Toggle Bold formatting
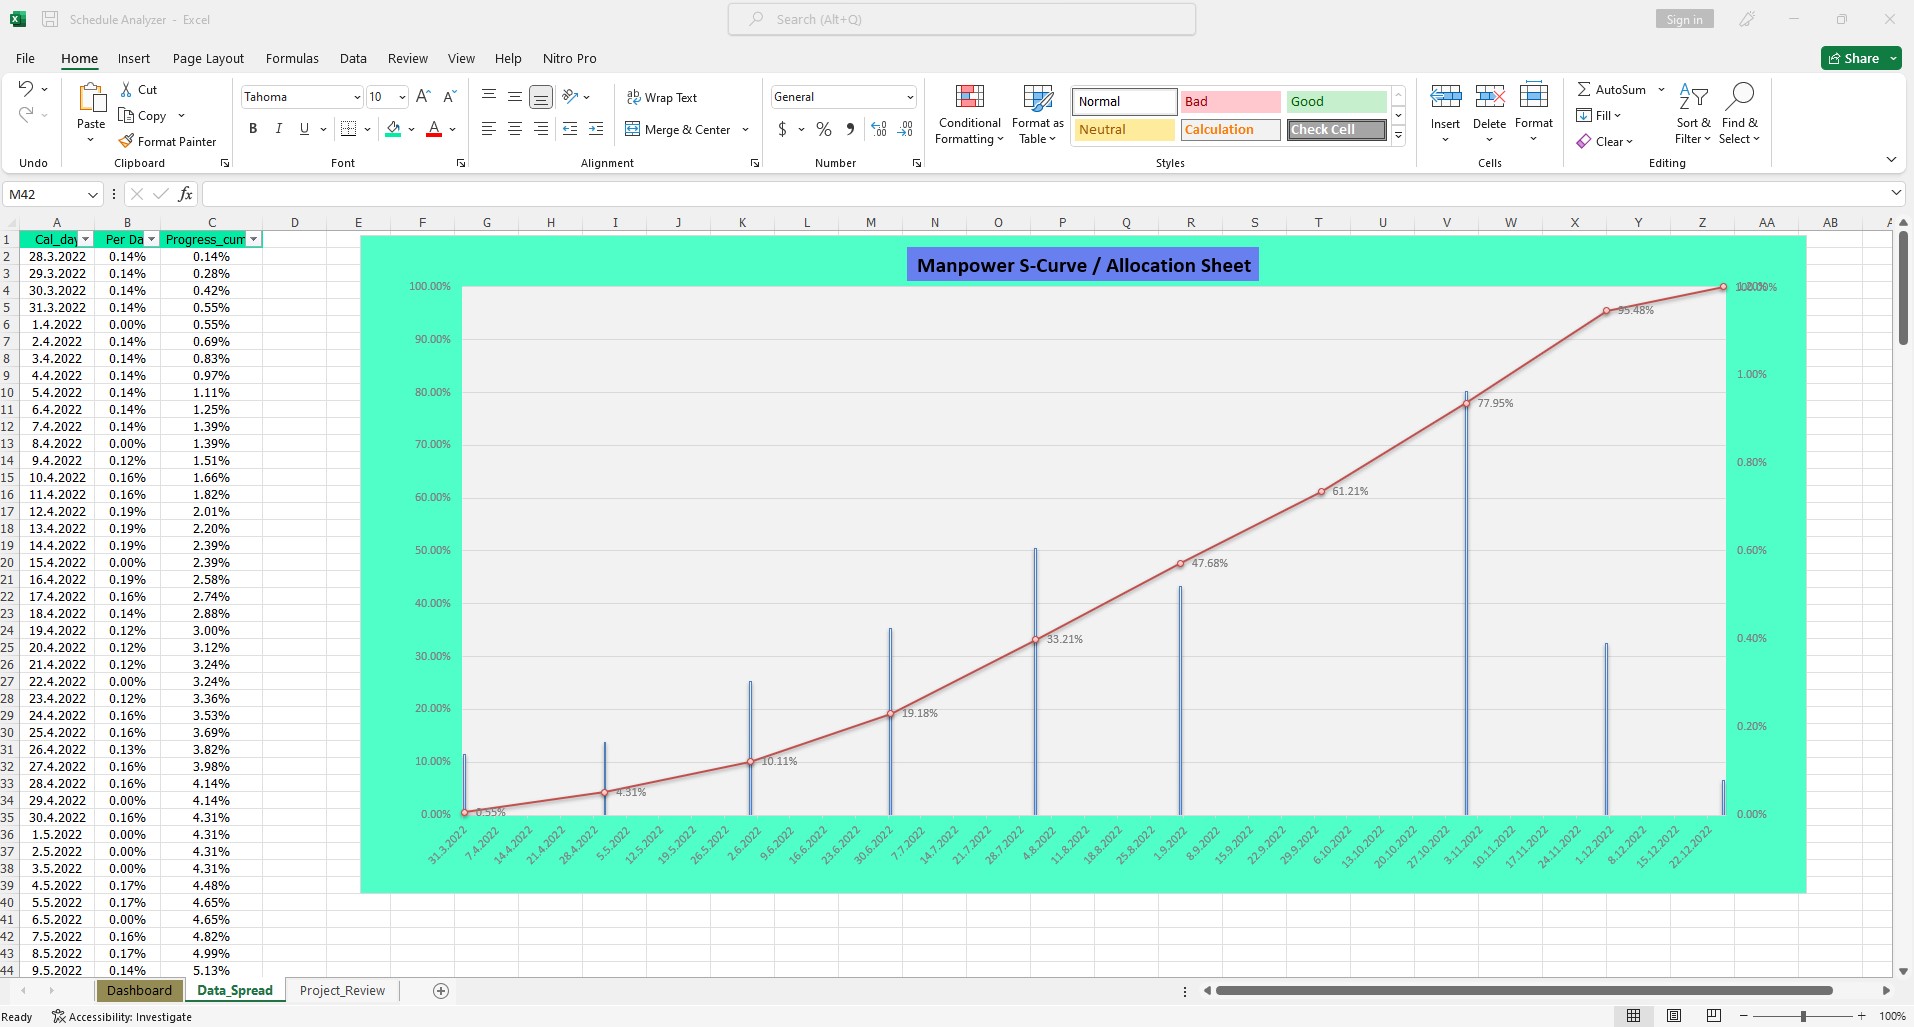1914x1027 pixels. click(x=253, y=129)
